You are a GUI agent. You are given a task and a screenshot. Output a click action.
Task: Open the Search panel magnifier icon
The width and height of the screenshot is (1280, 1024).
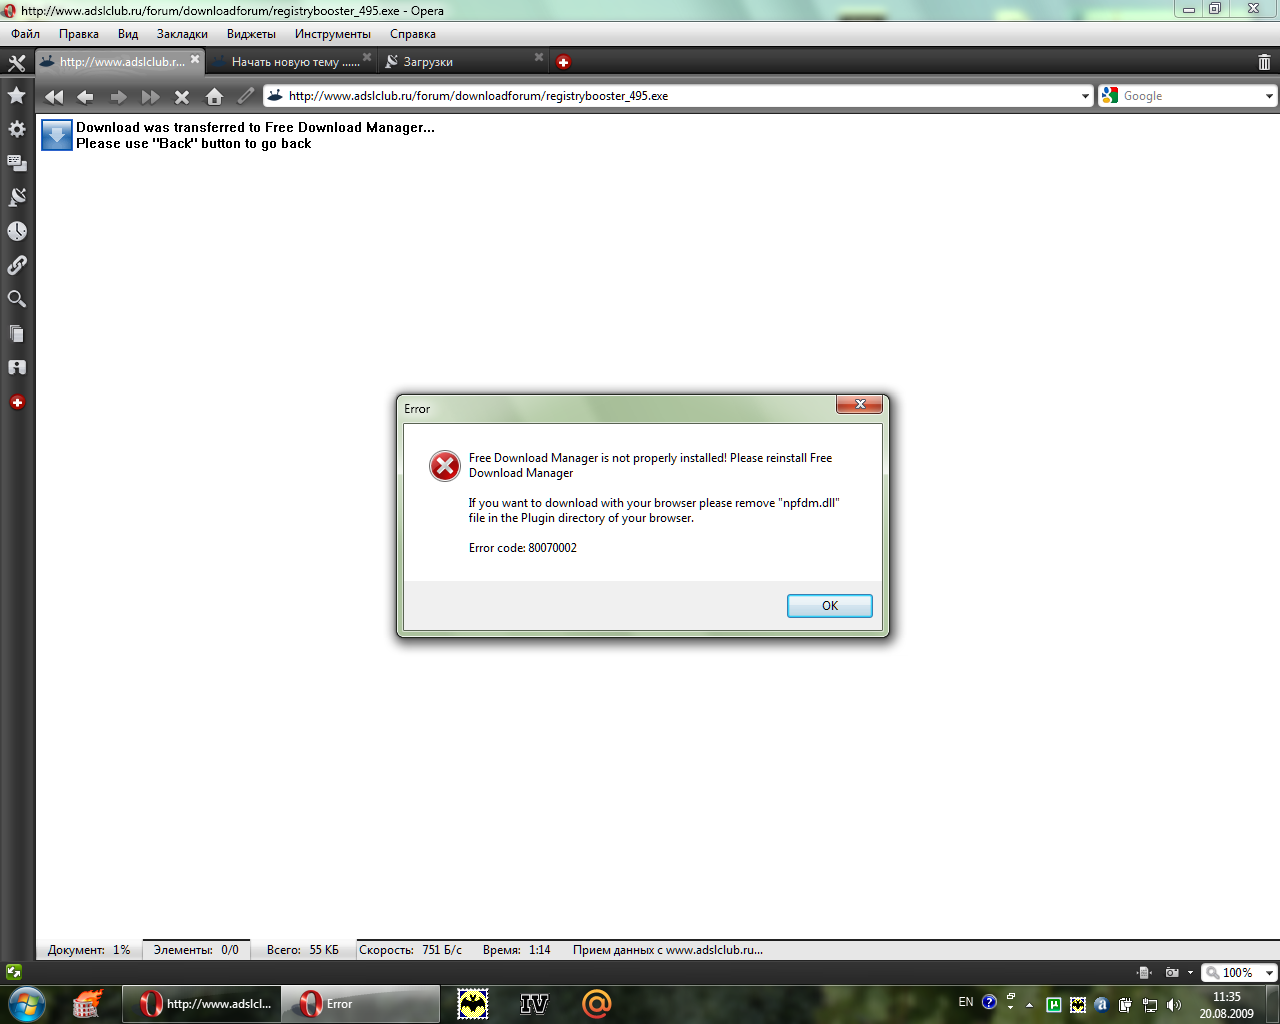click(17, 299)
